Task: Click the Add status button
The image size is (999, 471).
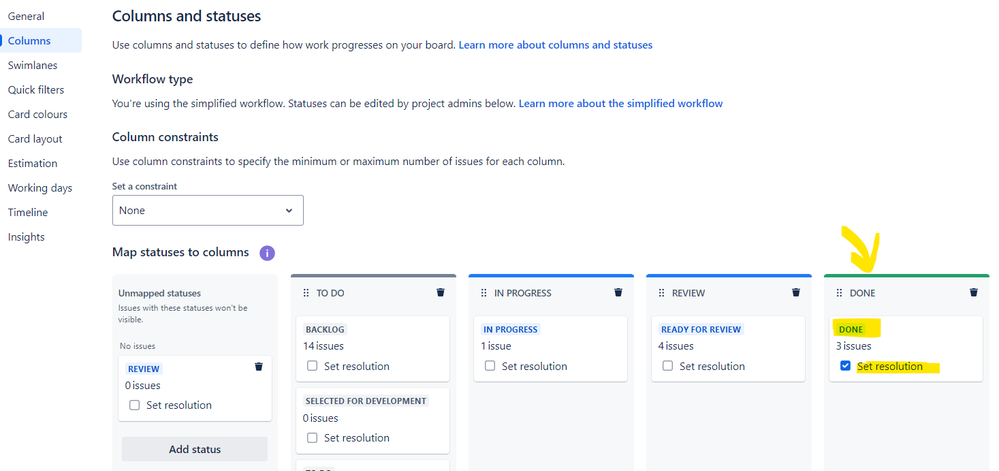Action: click(x=195, y=449)
